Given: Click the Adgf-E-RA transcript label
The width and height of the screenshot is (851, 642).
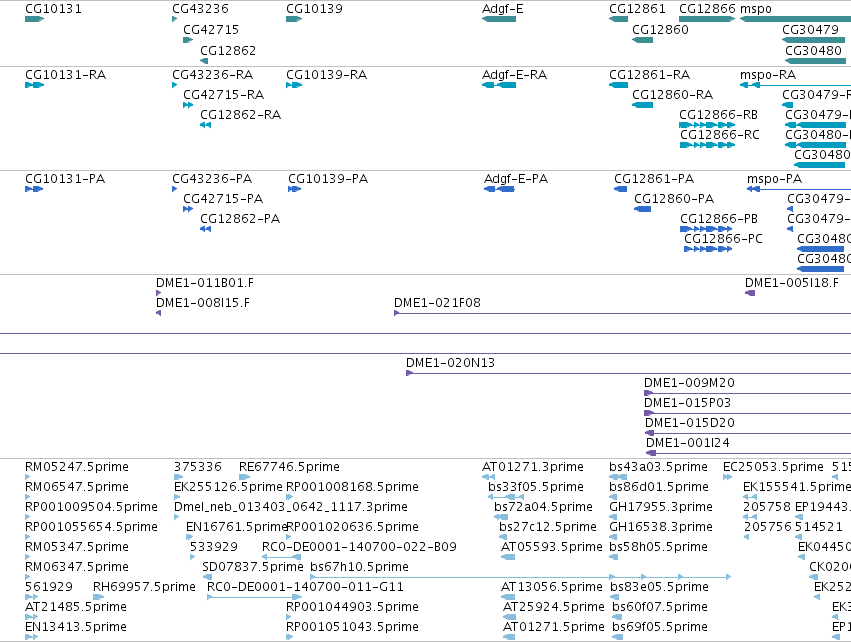Looking at the screenshot, I should [515, 74].
